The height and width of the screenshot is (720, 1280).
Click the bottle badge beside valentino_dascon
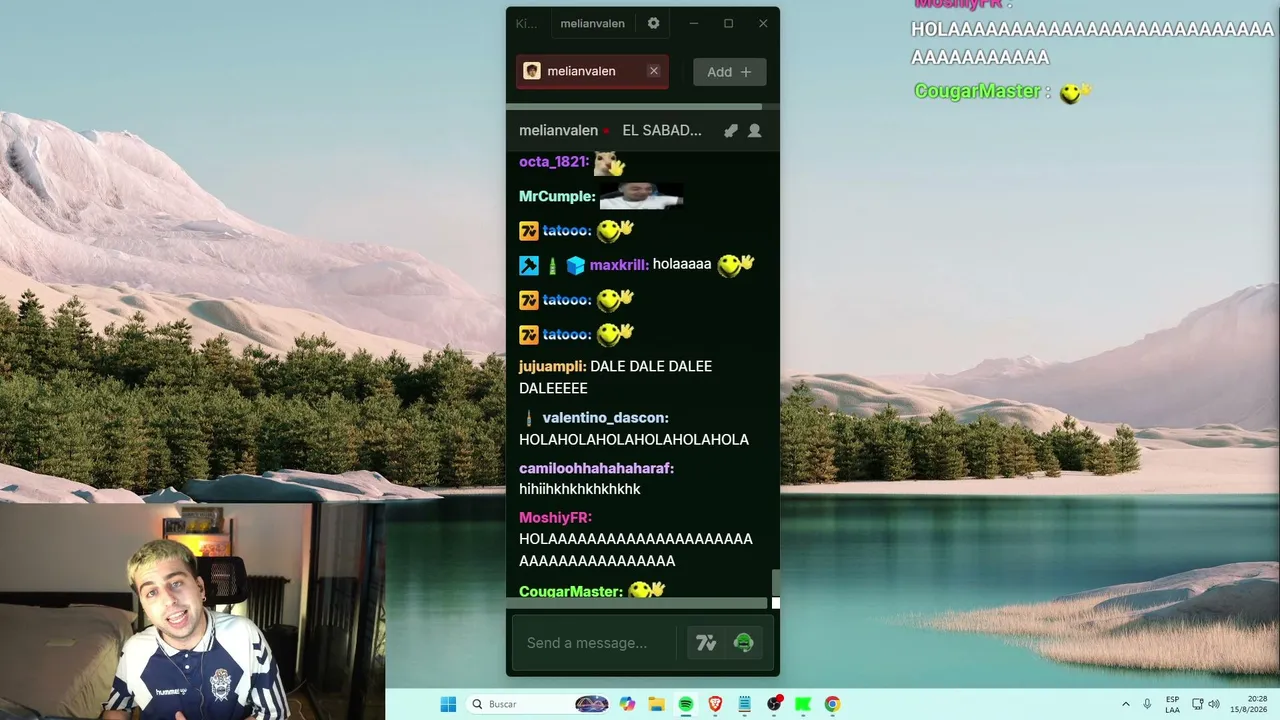(x=529, y=417)
